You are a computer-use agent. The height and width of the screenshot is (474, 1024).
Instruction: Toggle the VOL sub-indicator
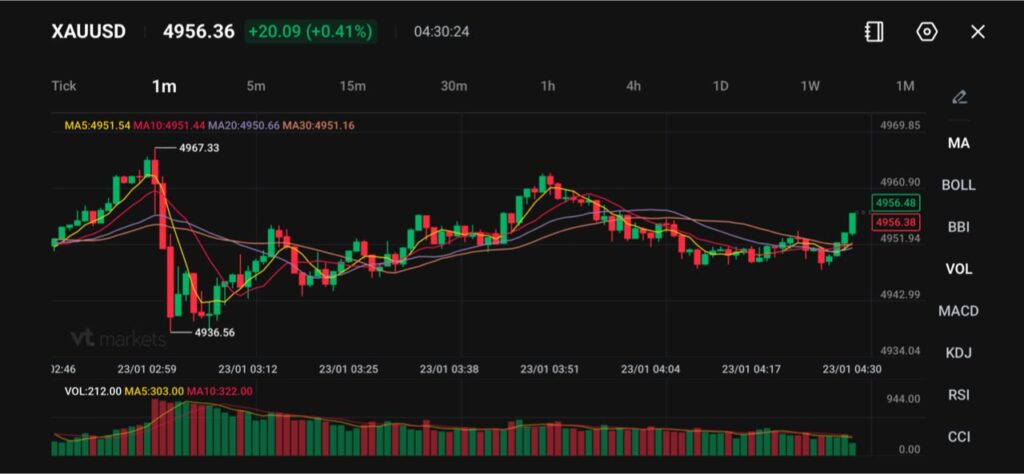[958, 269]
